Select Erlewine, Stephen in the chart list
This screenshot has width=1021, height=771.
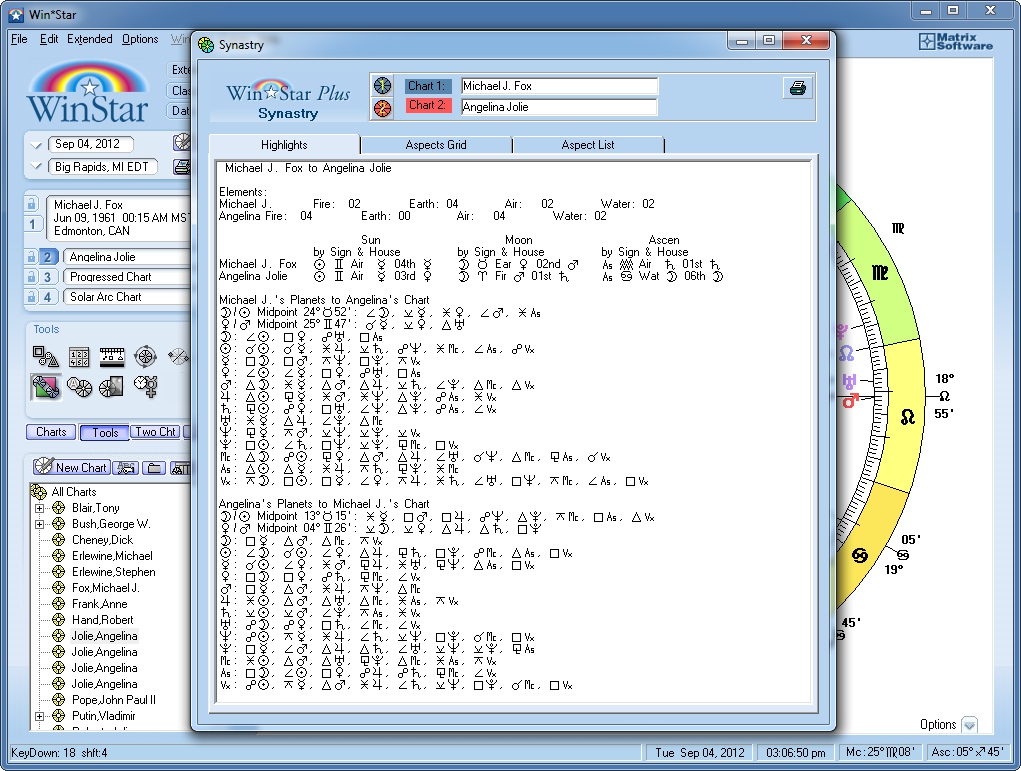(113, 572)
